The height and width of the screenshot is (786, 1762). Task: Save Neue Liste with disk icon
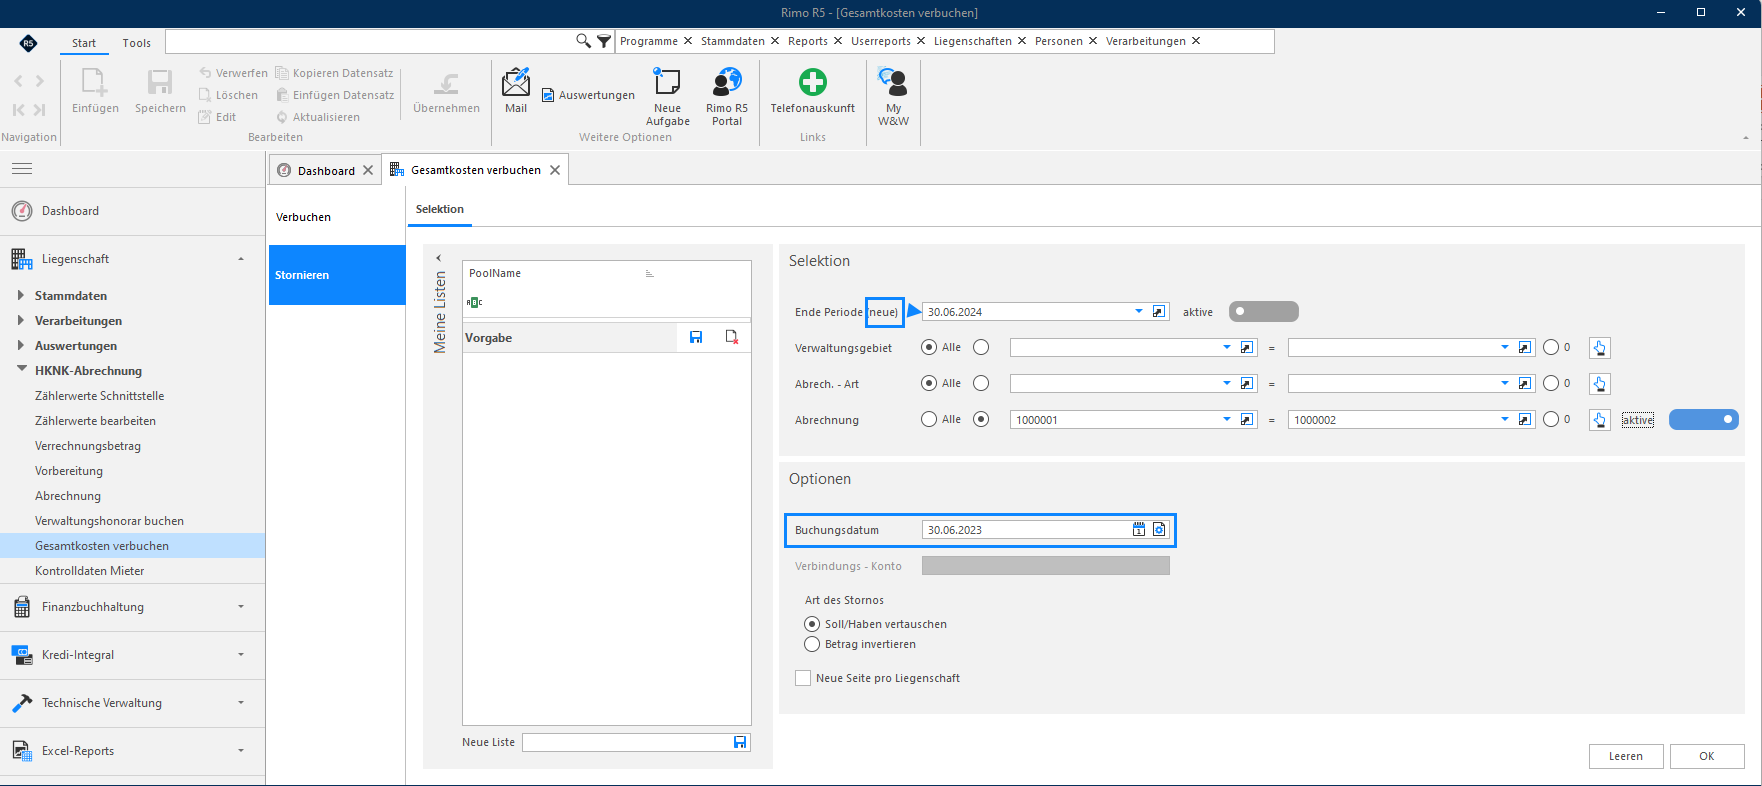pos(740,742)
